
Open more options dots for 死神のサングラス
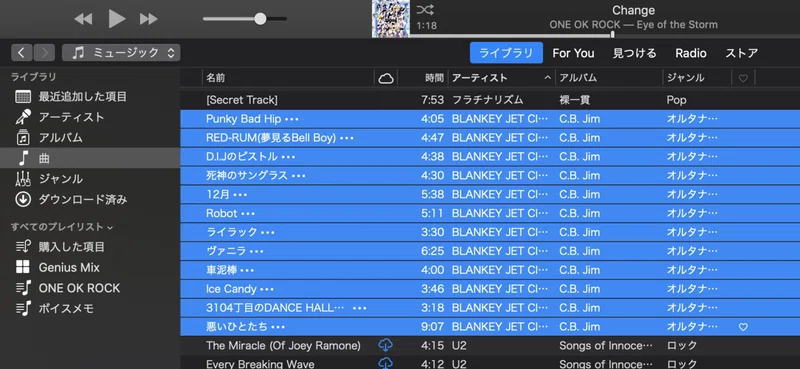pos(298,176)
